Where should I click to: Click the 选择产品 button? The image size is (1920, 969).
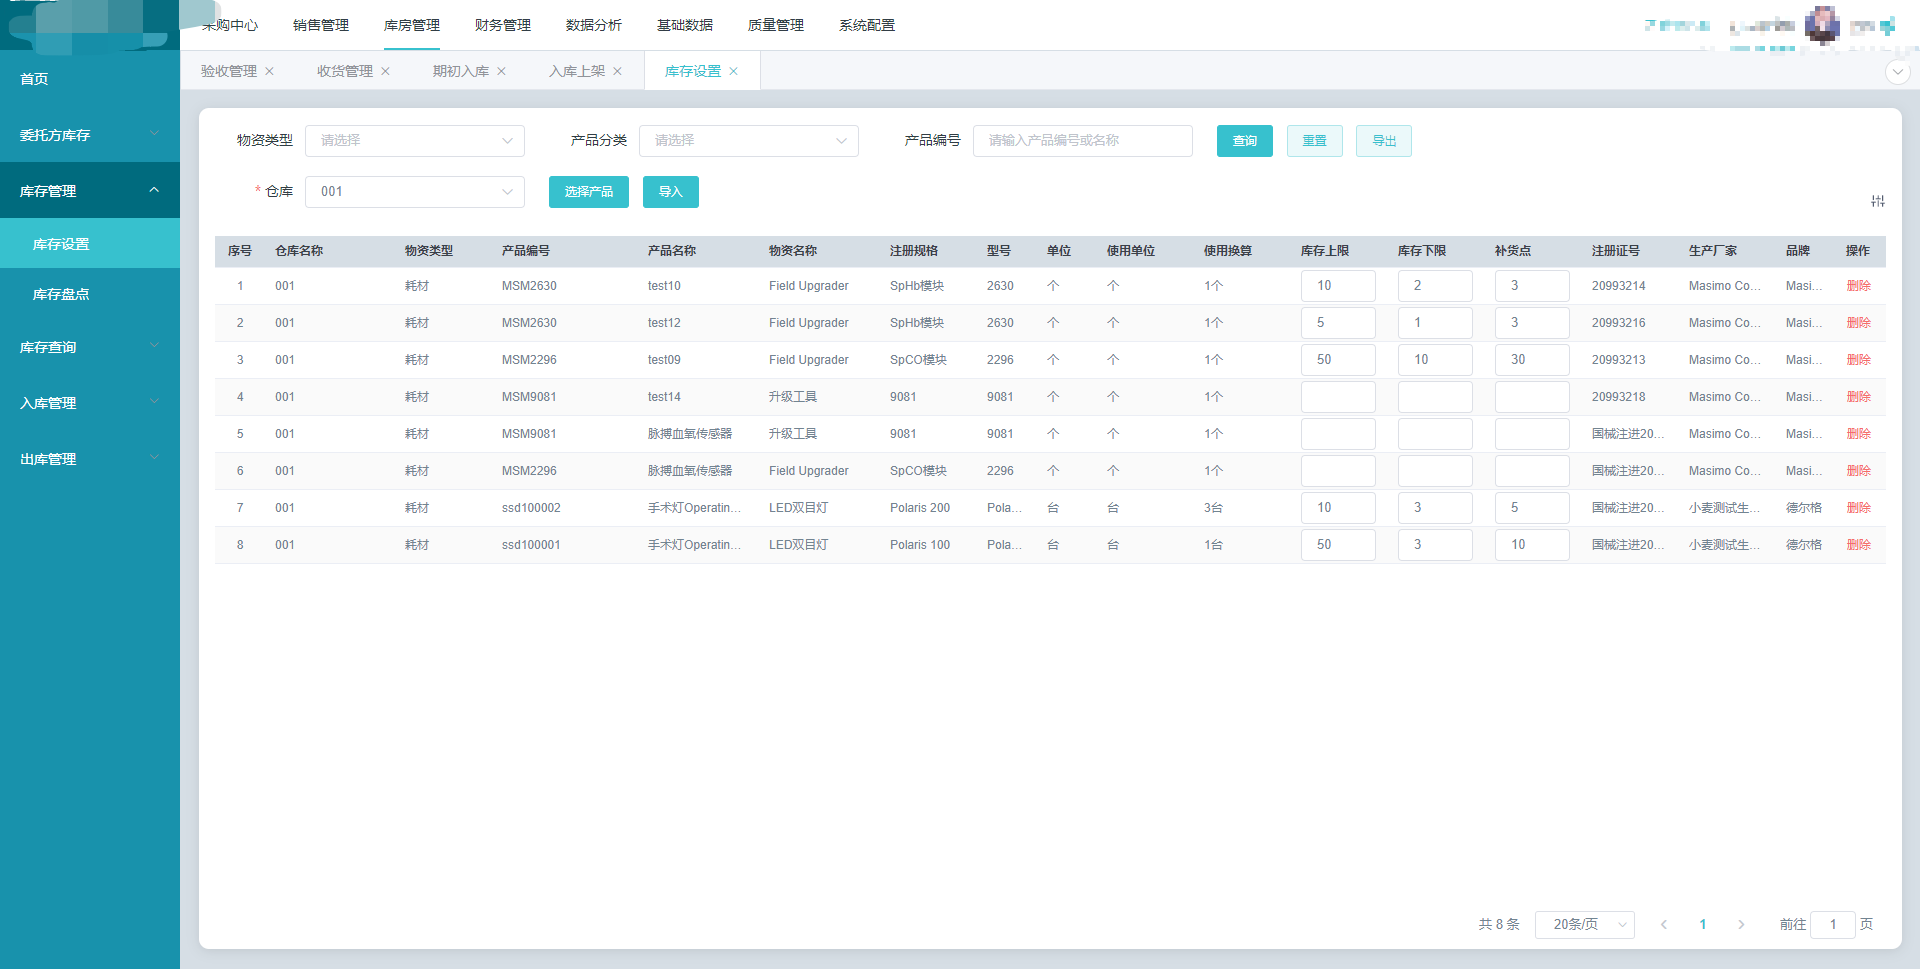point(589,192)
